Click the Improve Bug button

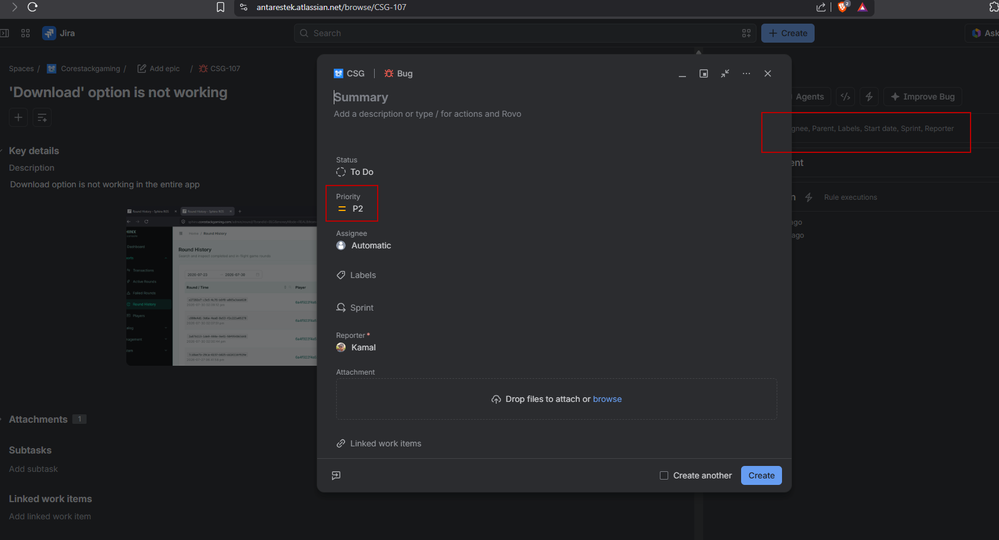tap(923, 97)
